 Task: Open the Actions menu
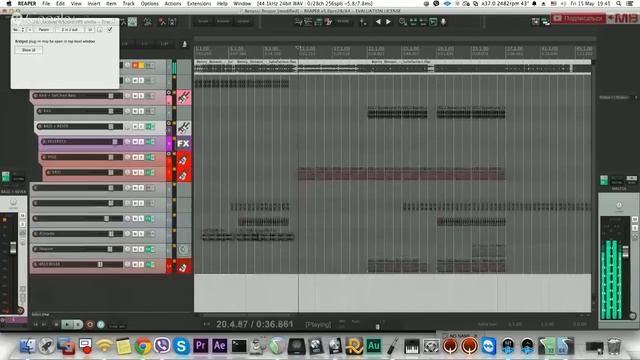(x=173, y=3)
